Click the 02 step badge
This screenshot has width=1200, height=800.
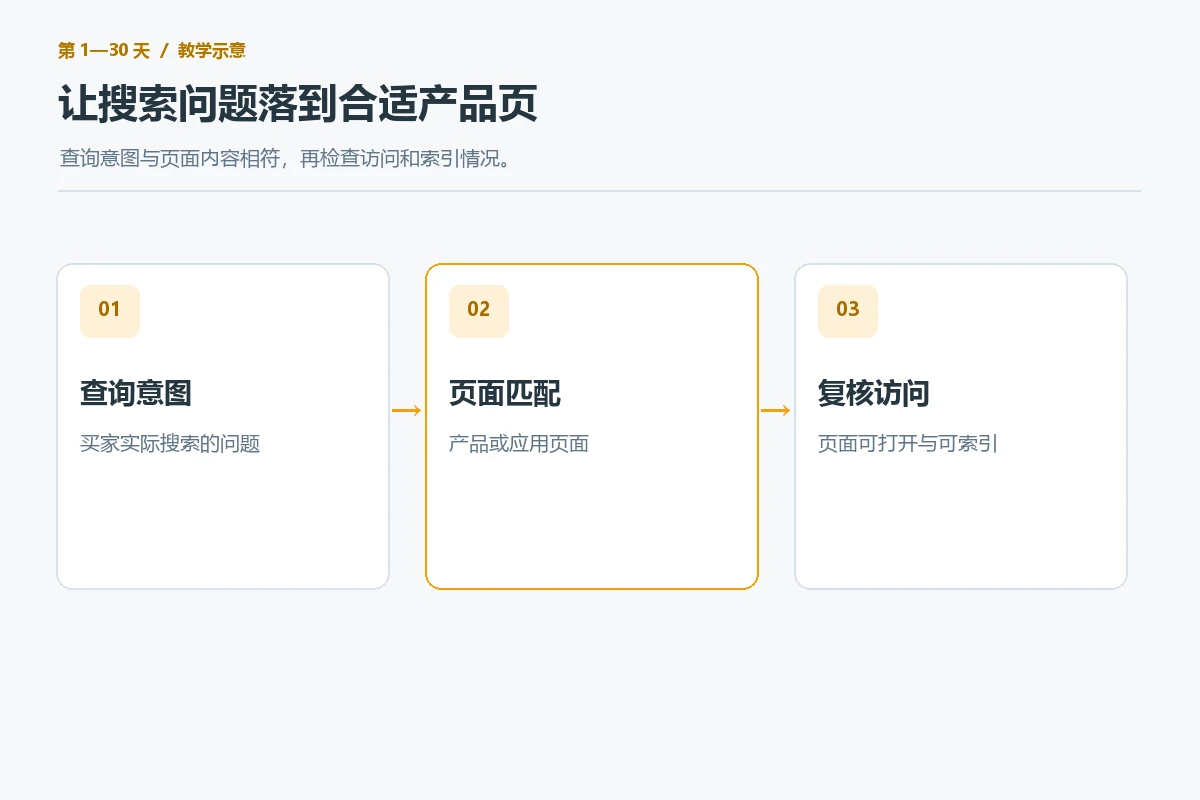point(479,311)
